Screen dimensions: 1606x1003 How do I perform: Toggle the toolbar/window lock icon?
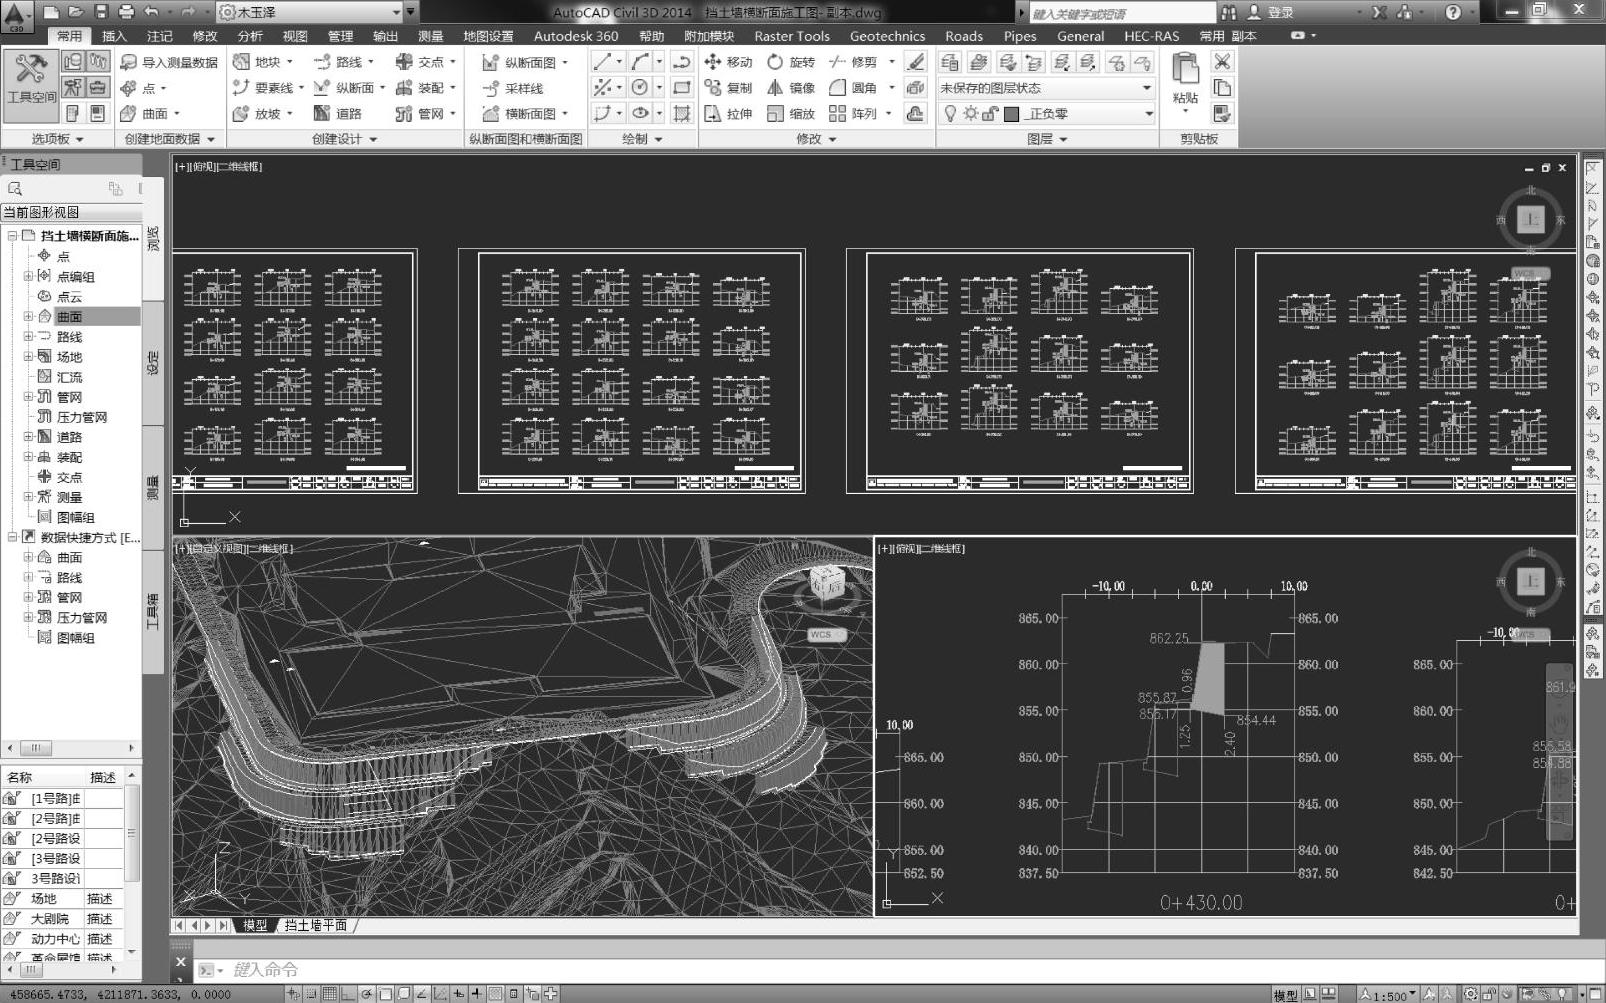pos(1490,994)
